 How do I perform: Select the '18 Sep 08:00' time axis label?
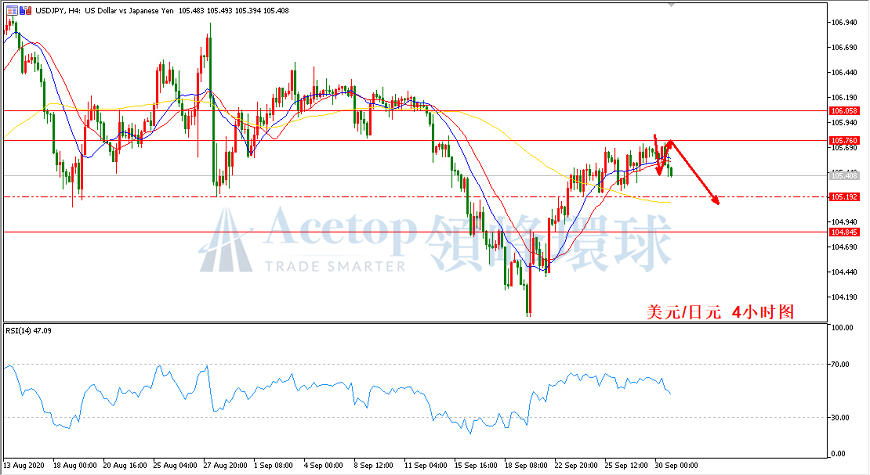(x=526, y=465)
